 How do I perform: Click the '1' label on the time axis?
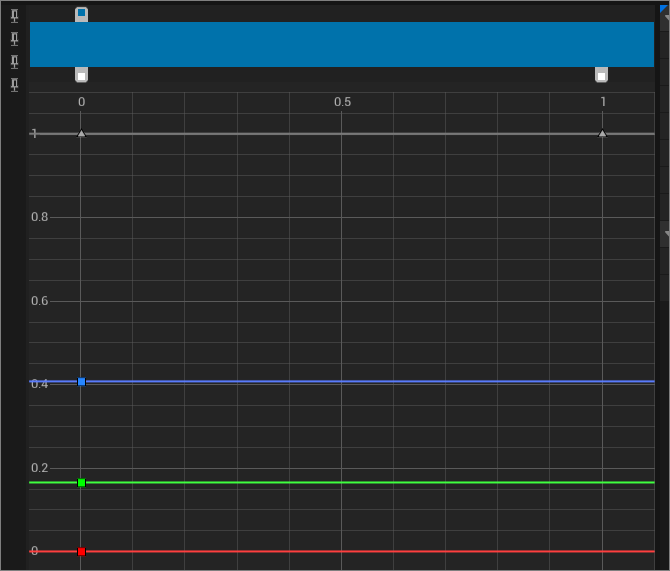pyautogui.click(x=603, y=102)
